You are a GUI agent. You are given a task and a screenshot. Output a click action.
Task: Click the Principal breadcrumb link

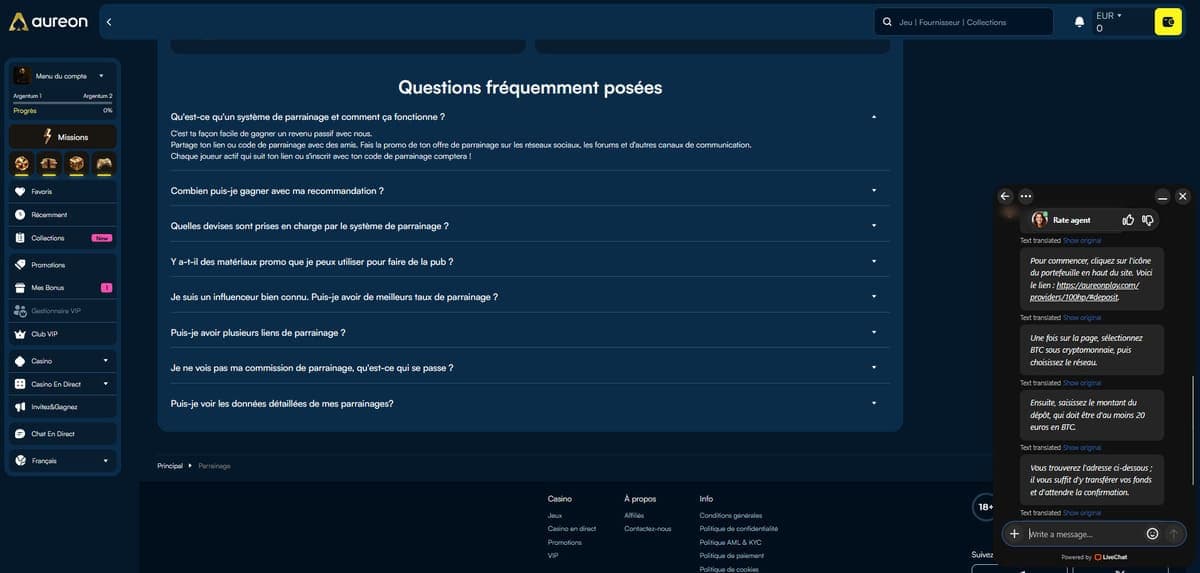coord(170,466)
